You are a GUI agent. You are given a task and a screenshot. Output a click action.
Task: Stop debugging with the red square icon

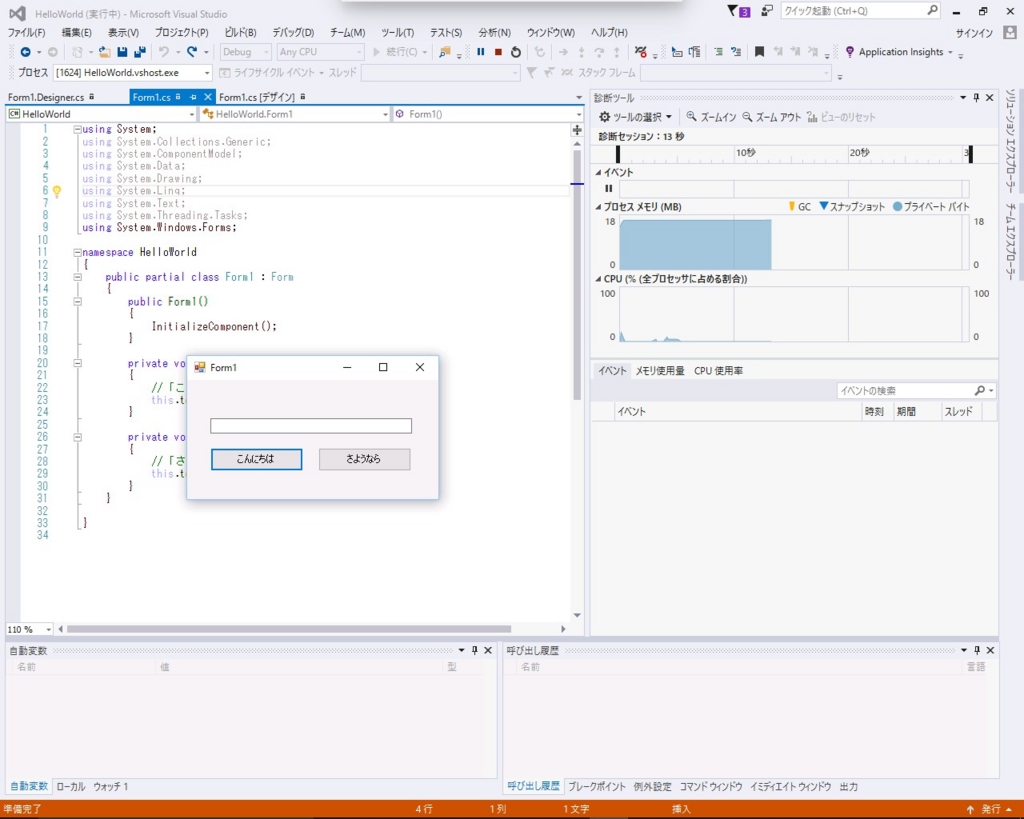click(x=498, y=52)
